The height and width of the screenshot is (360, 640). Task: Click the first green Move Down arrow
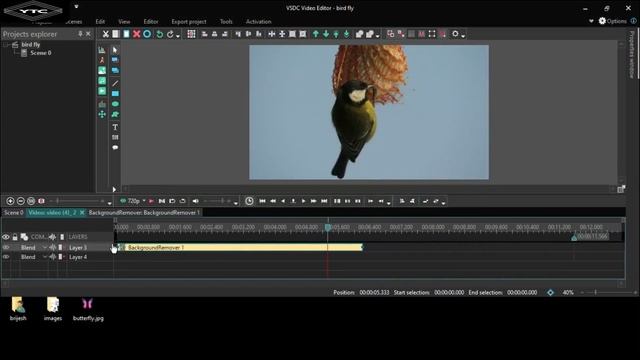click(326, 34)
